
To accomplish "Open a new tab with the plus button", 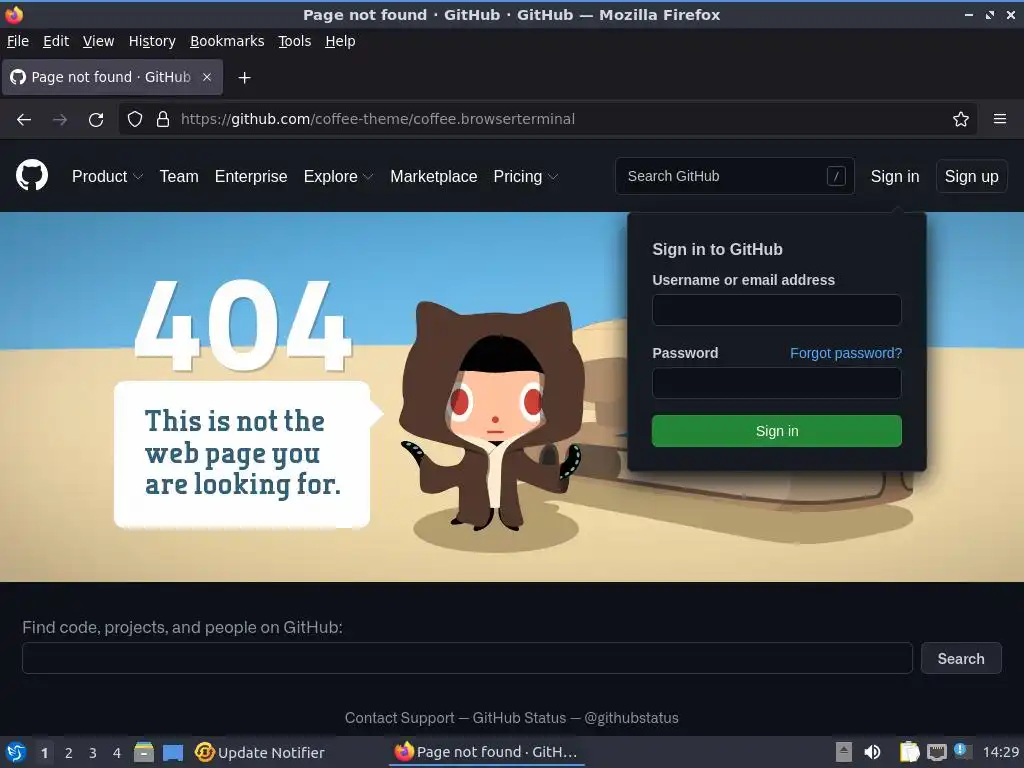I will point(244,78).
